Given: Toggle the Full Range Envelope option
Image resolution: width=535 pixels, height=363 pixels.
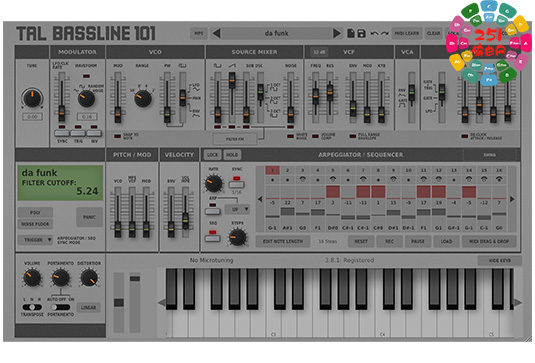Looking at the screenshot, I should [x=353, y=136].
